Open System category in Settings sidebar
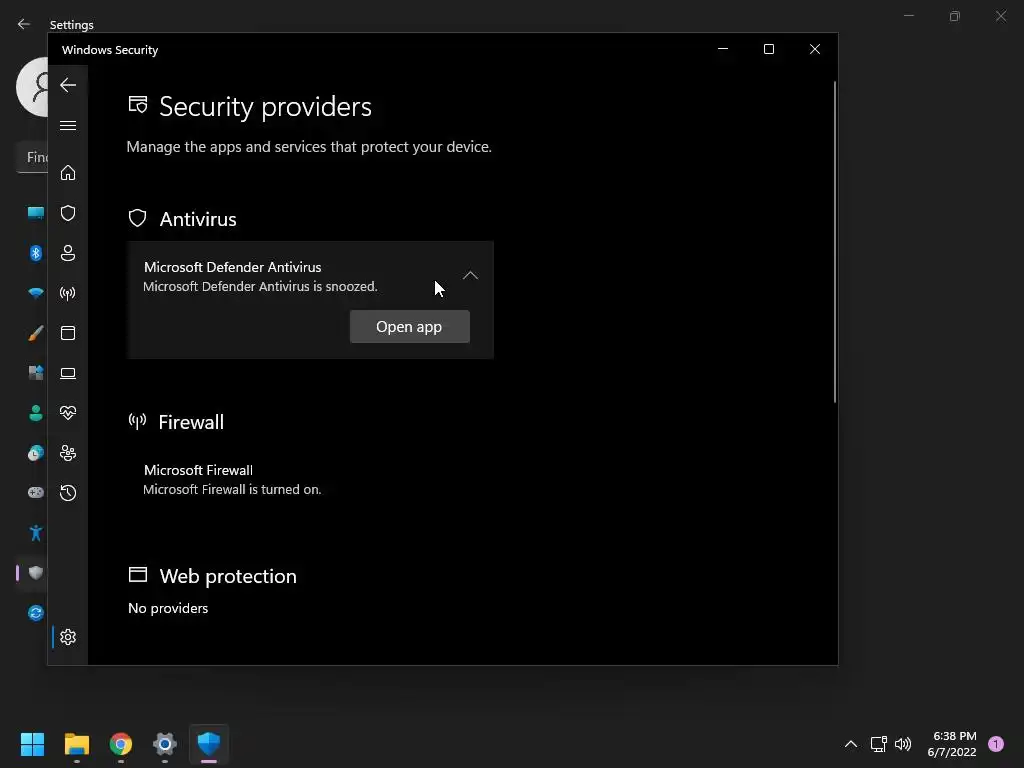 pyautogui.click(x=35, y=213)
